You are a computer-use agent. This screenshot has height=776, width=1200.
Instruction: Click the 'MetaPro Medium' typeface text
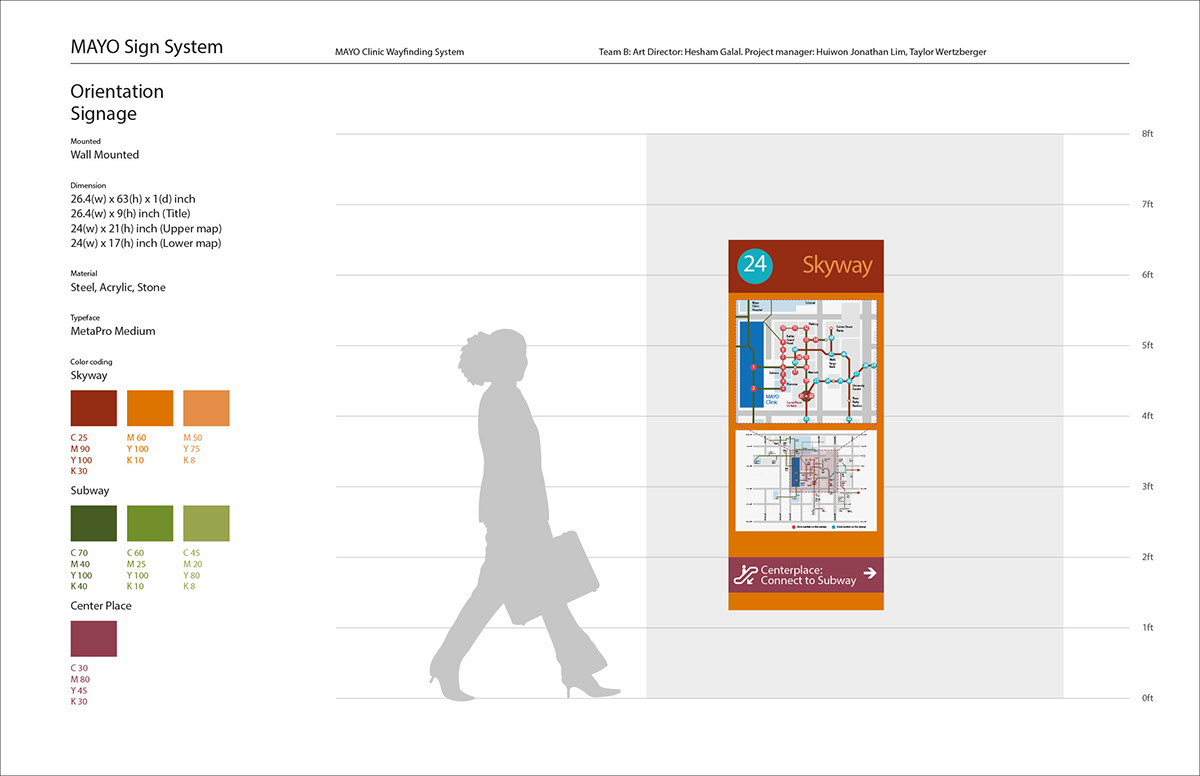(x=113, y=331)
